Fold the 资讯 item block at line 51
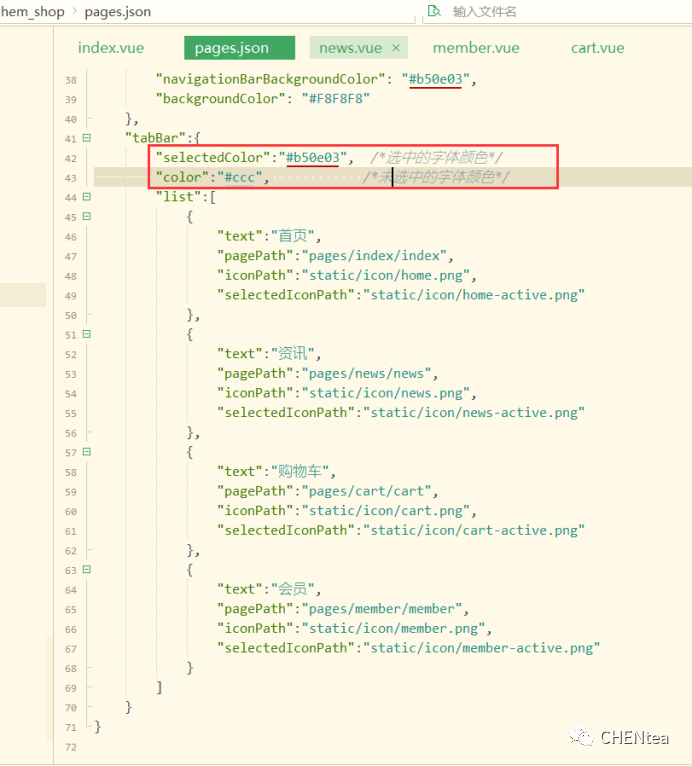Screen dimensions: 692x766 (x=87, y=334)
